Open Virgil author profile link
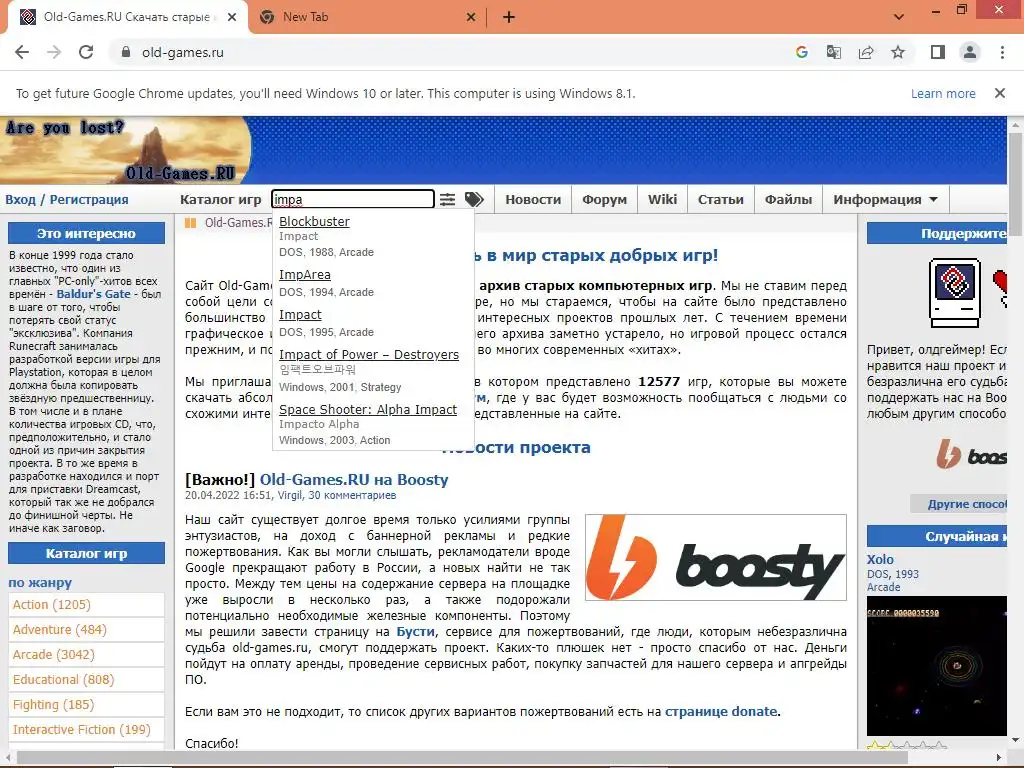This screenshot has height=768, width=1024. 289,495
